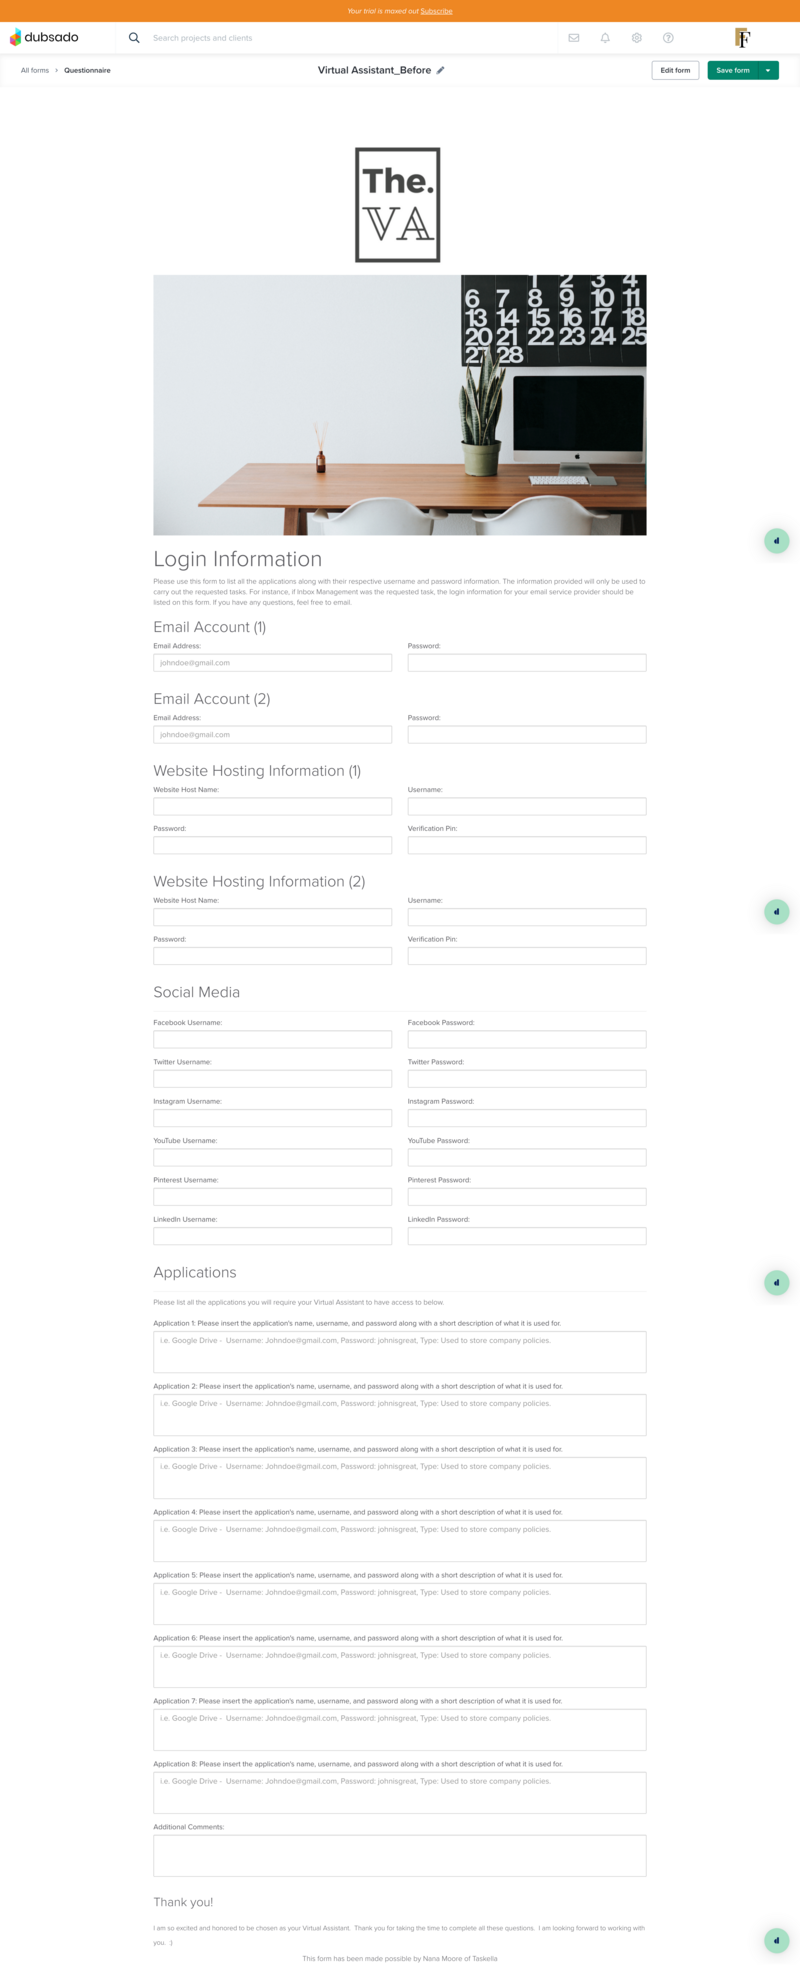Screen dimensions: 800x1967
Task: Open the help question mark icon
Action: (668, 38)
